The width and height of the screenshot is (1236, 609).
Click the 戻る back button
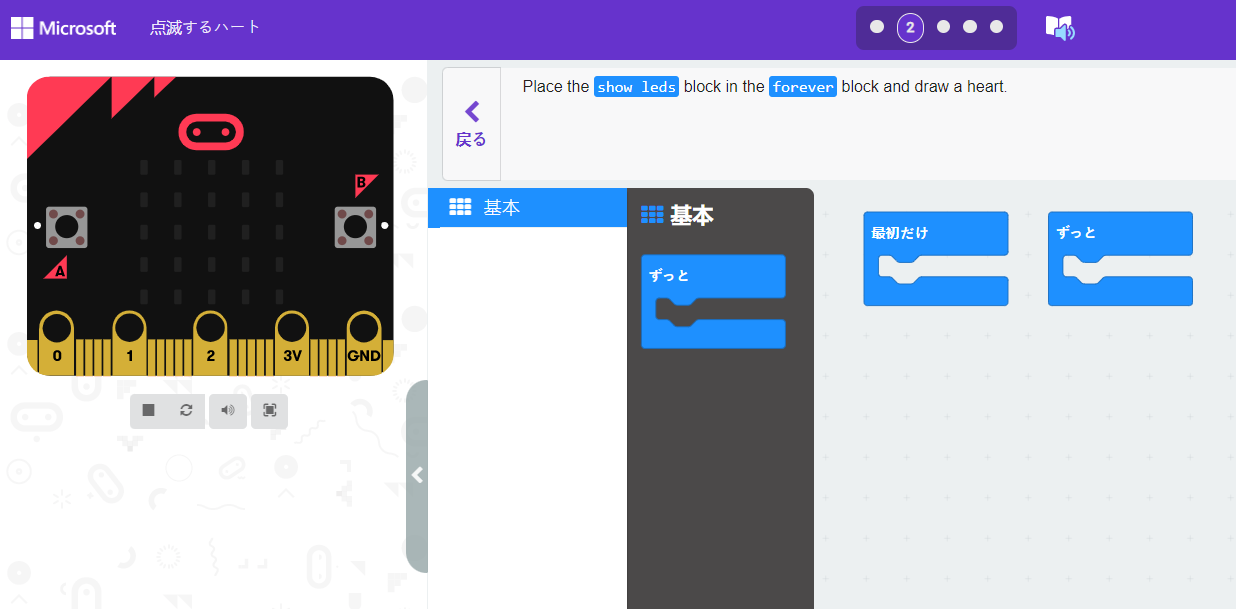470,123
